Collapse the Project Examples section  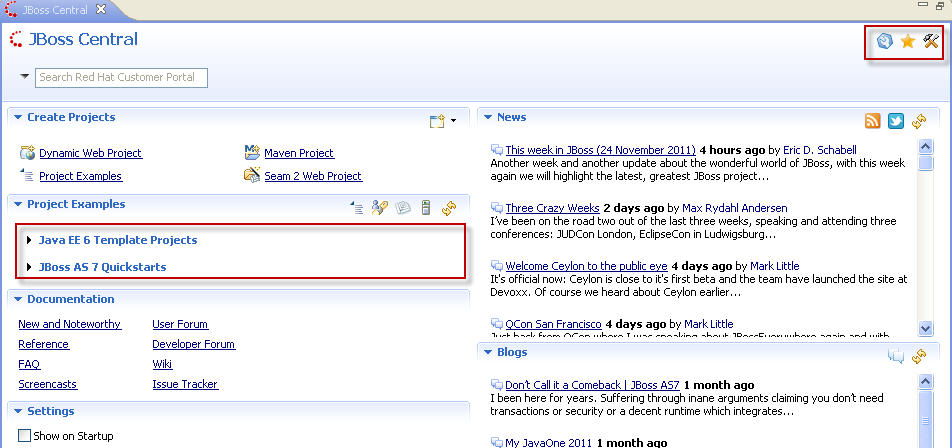(x=18, y=205)
